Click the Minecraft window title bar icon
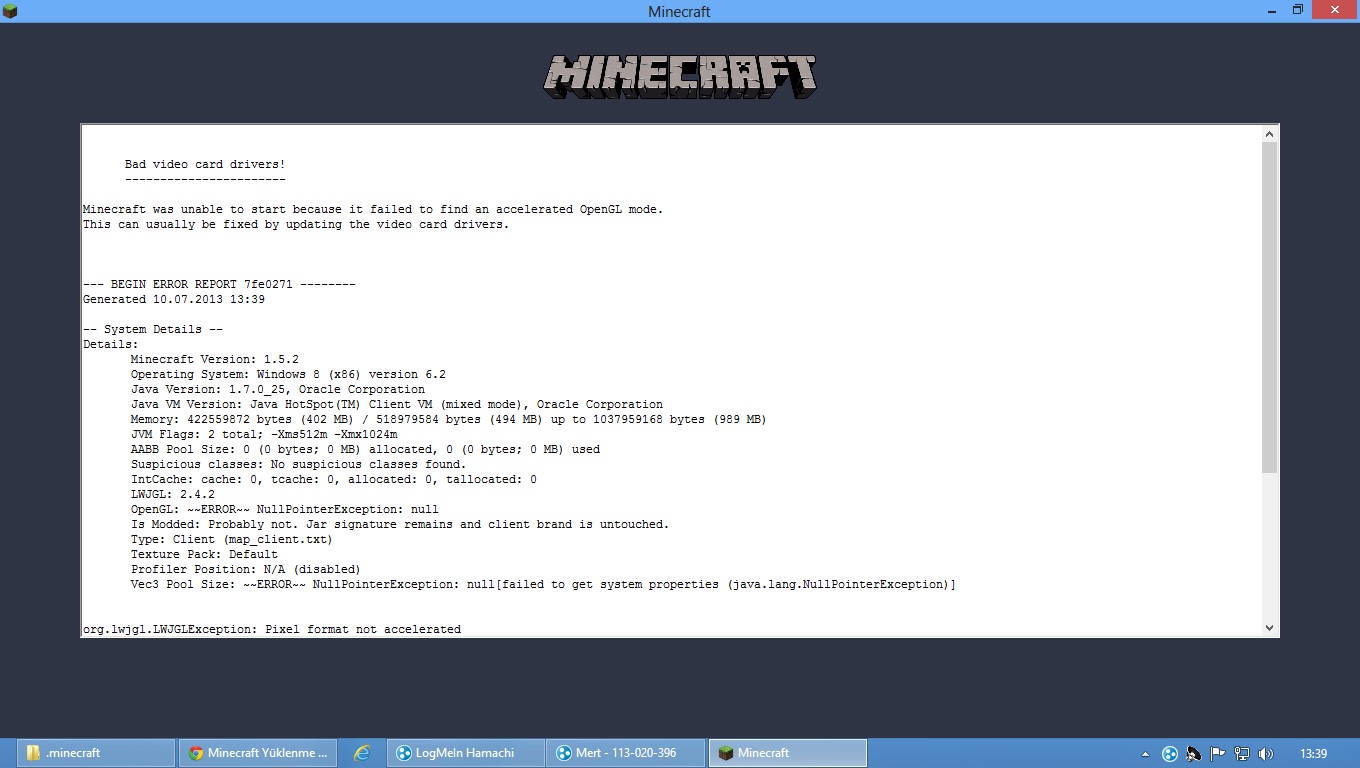1360x768 pixels. (10, 11)
